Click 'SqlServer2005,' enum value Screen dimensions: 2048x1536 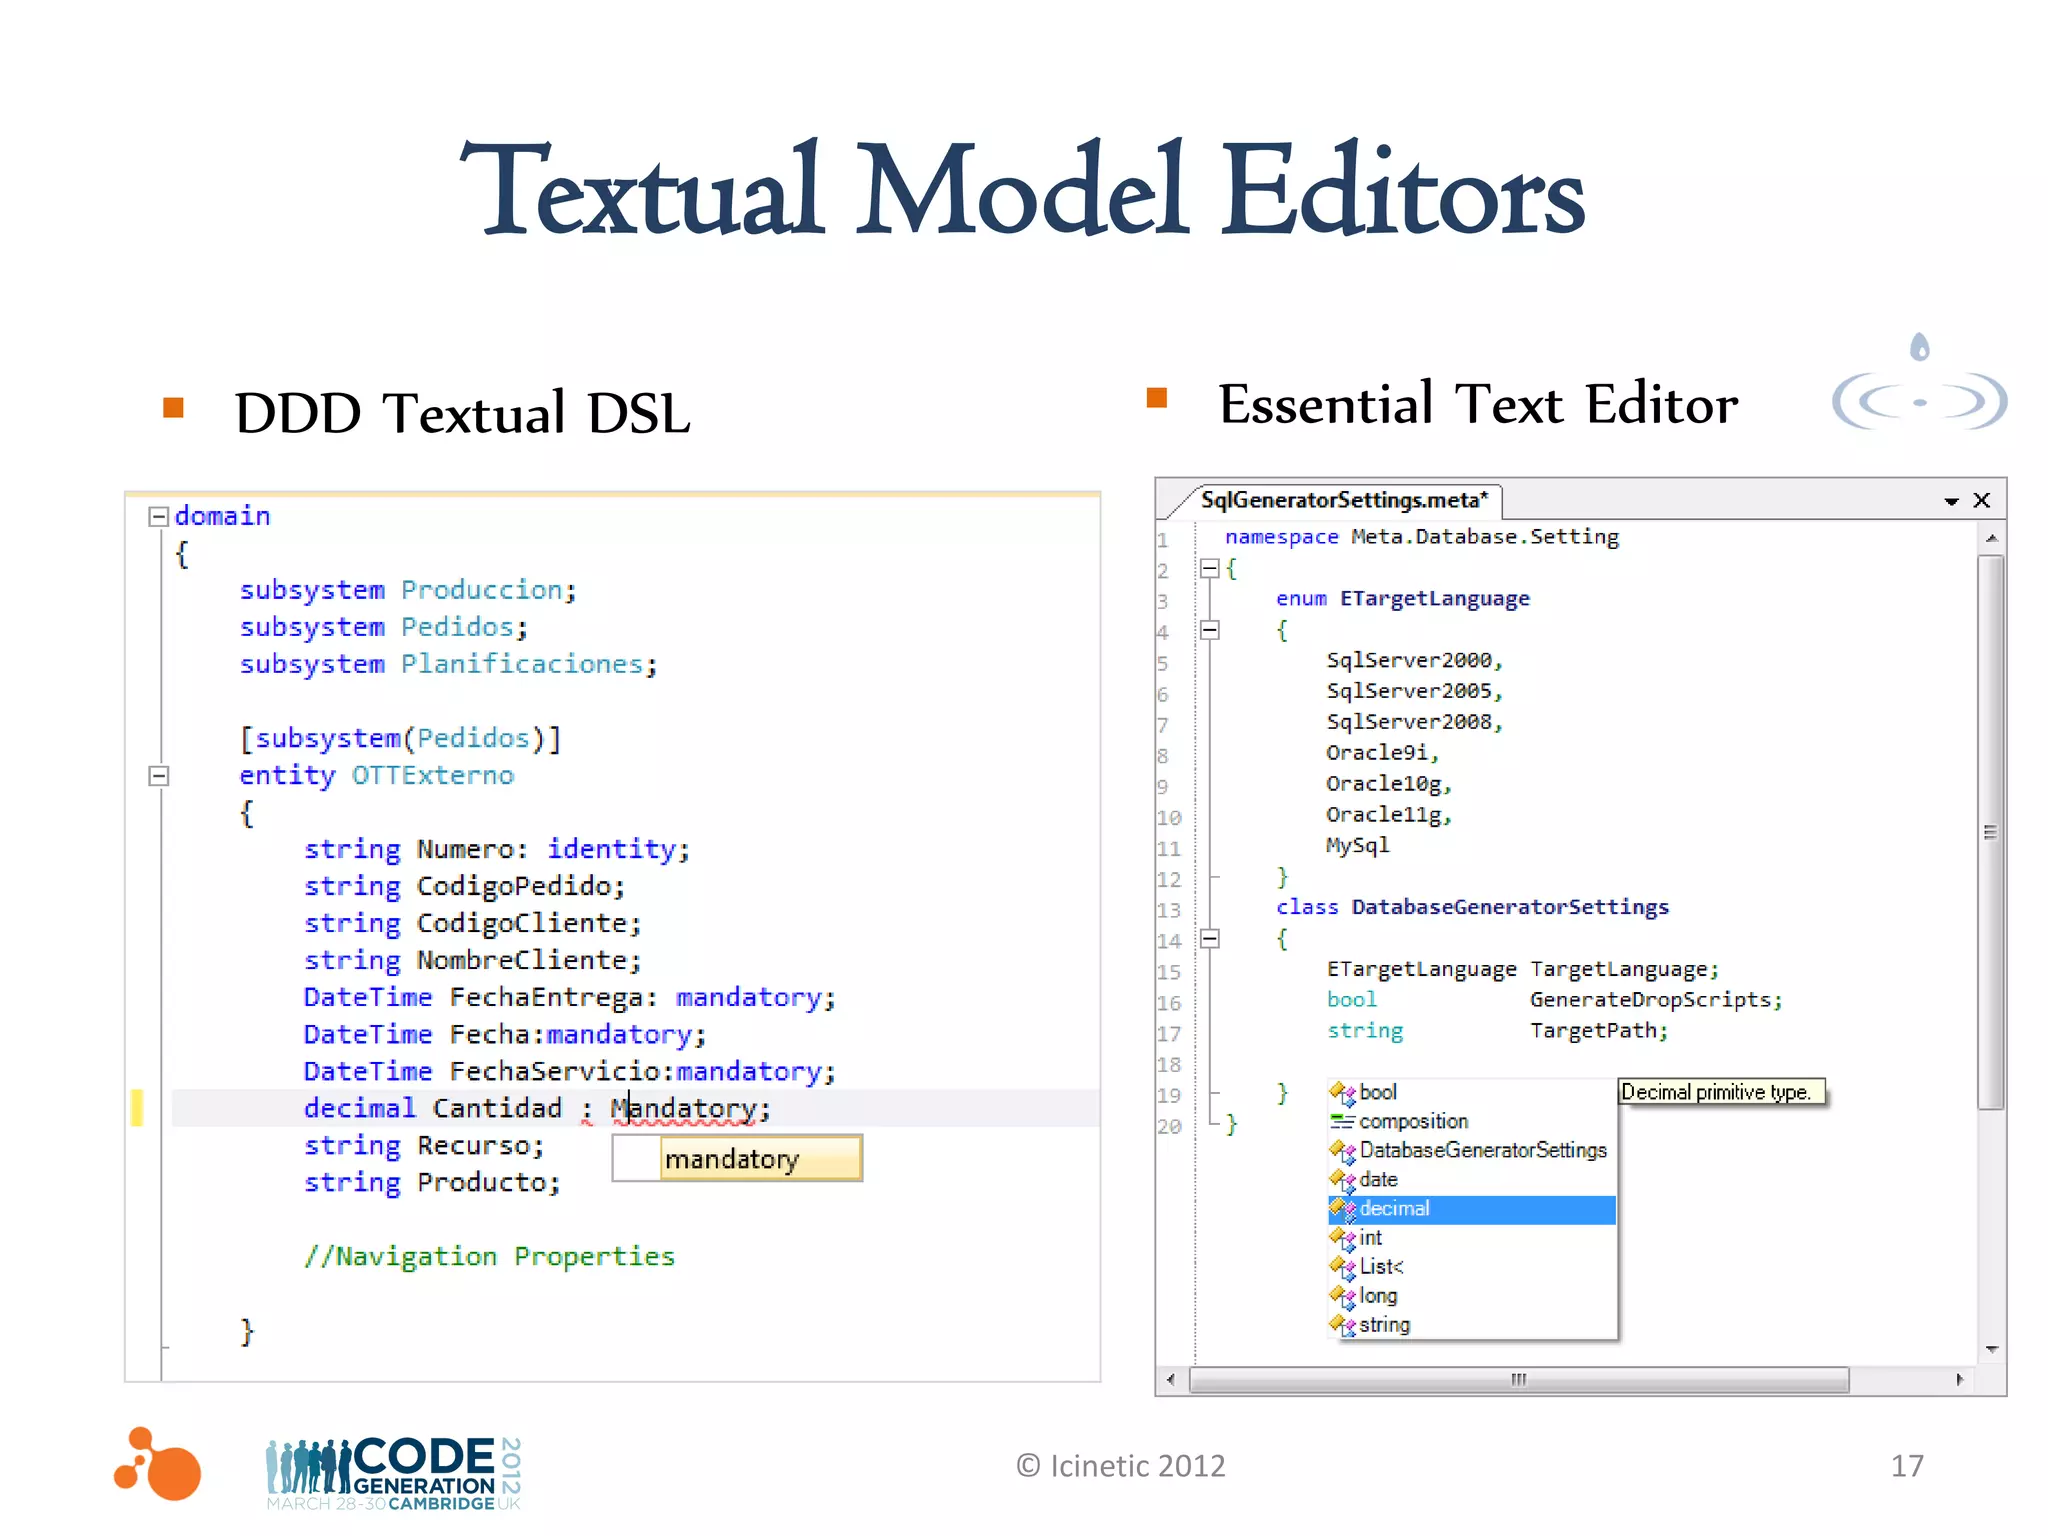[1415, 691]
